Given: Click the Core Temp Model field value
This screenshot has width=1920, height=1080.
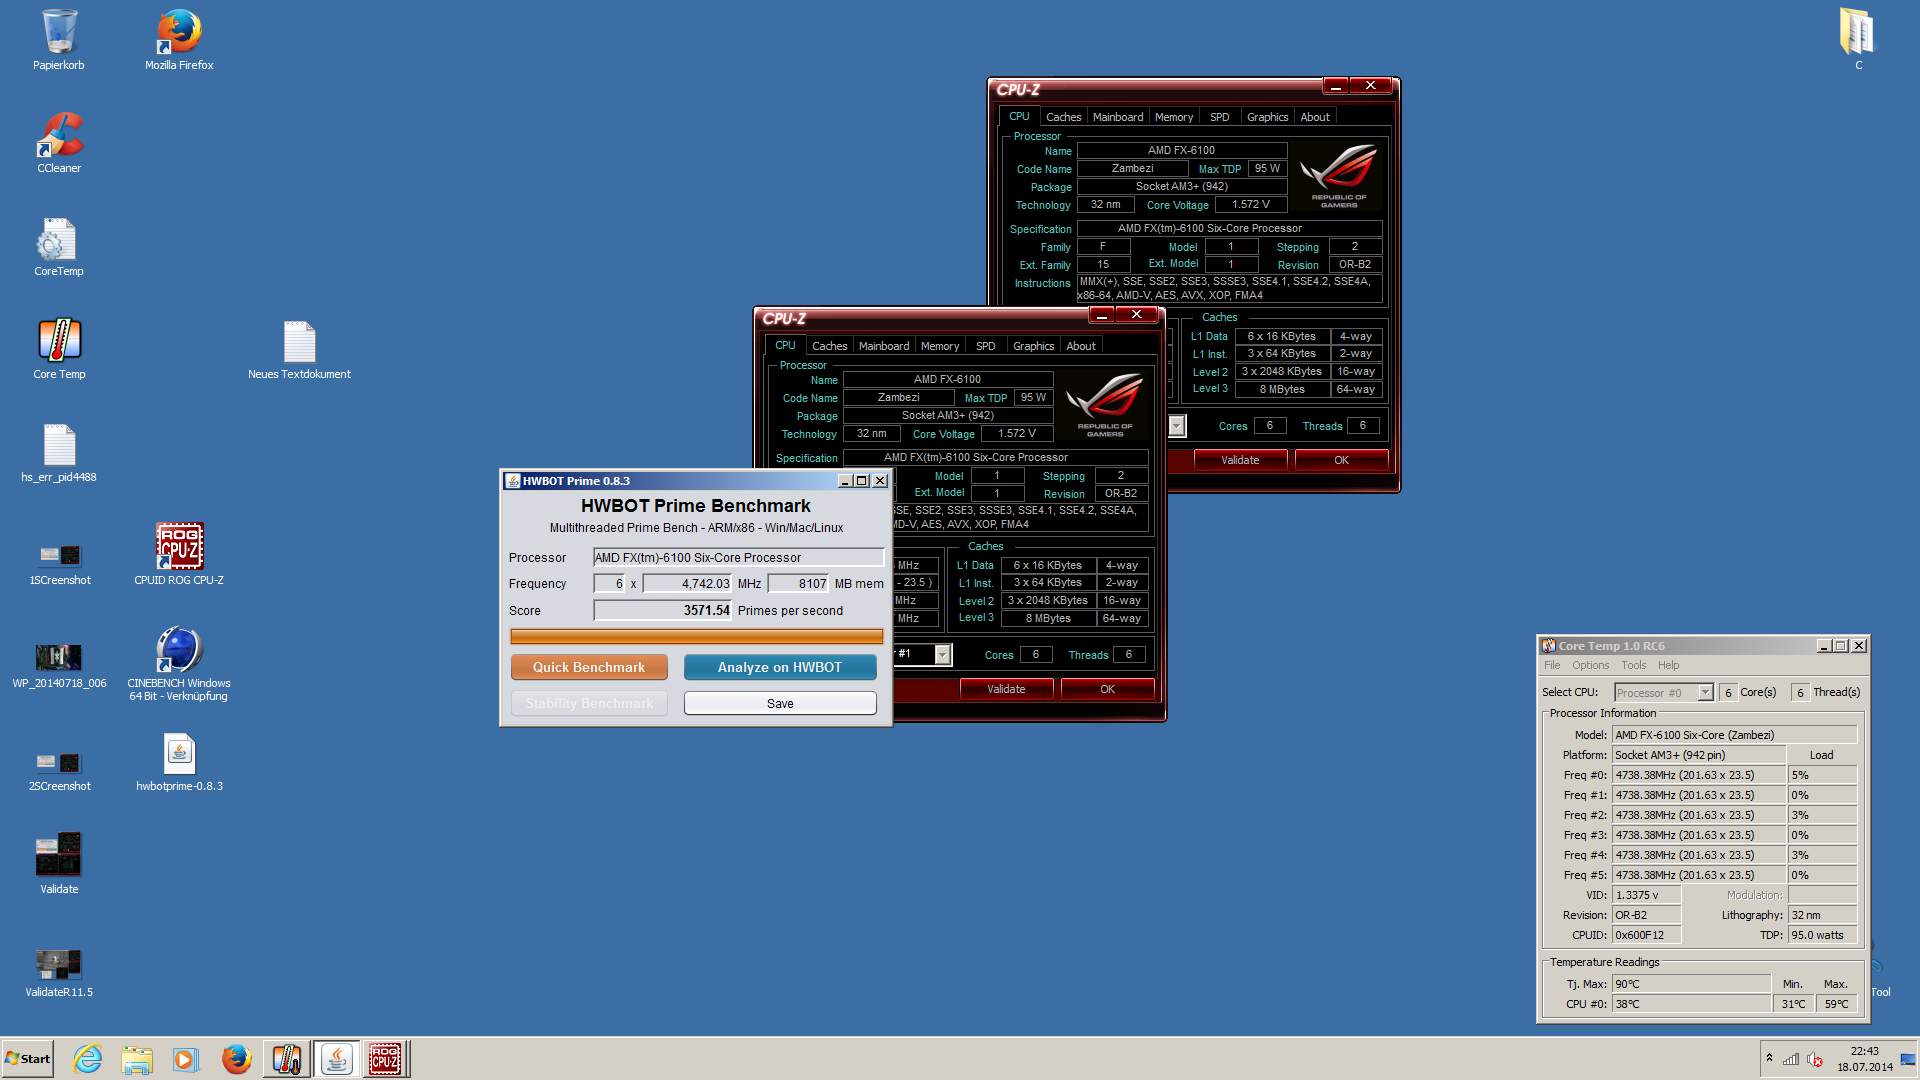Looking at the screenshot, I should coord(1735,735).
